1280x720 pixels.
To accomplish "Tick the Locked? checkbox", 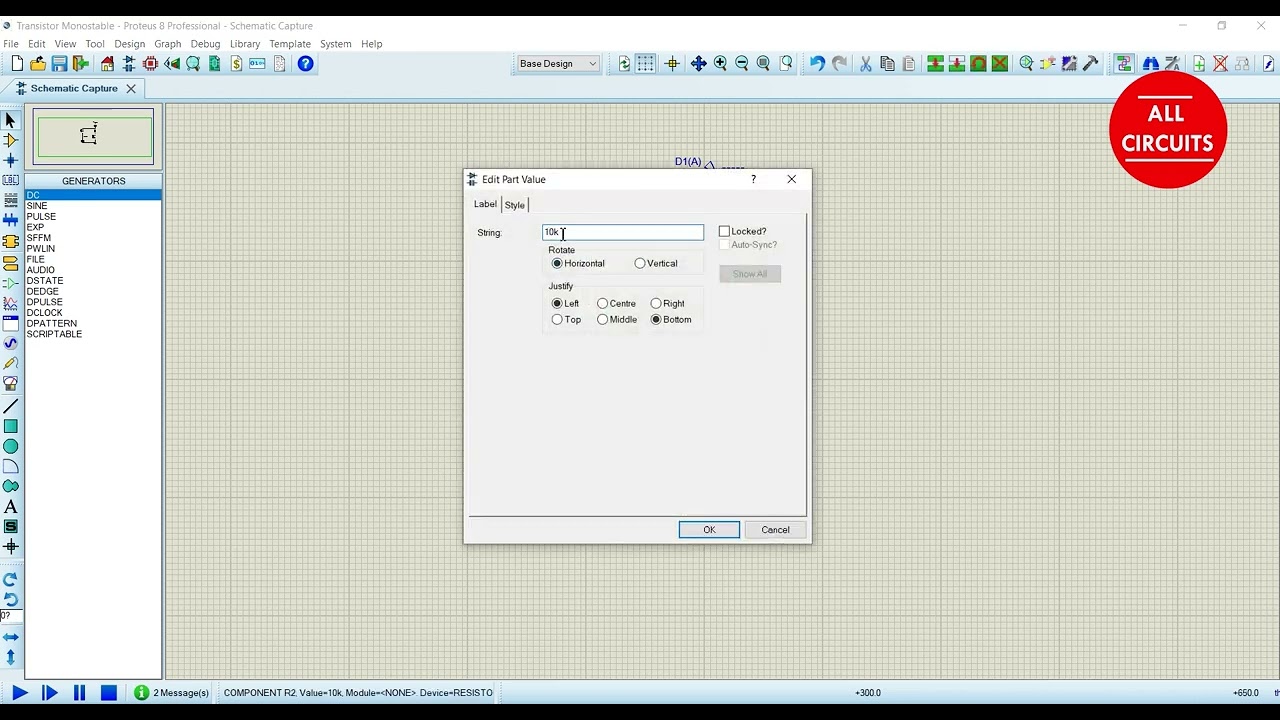I will pos(724,232).
